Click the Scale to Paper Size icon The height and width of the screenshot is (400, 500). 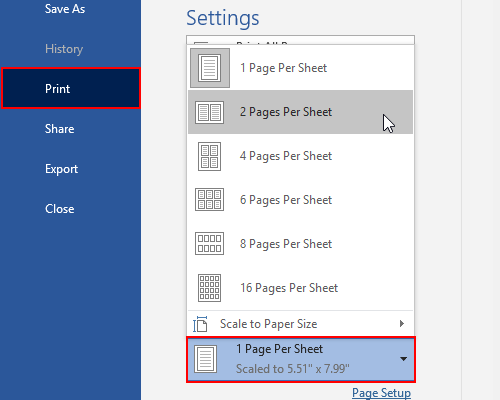coord(200,324)
